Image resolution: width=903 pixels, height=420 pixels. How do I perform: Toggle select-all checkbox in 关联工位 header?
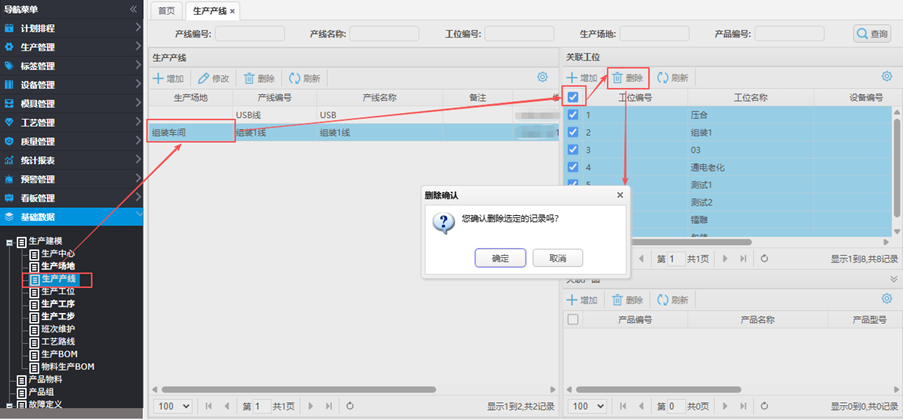(573, 97)
